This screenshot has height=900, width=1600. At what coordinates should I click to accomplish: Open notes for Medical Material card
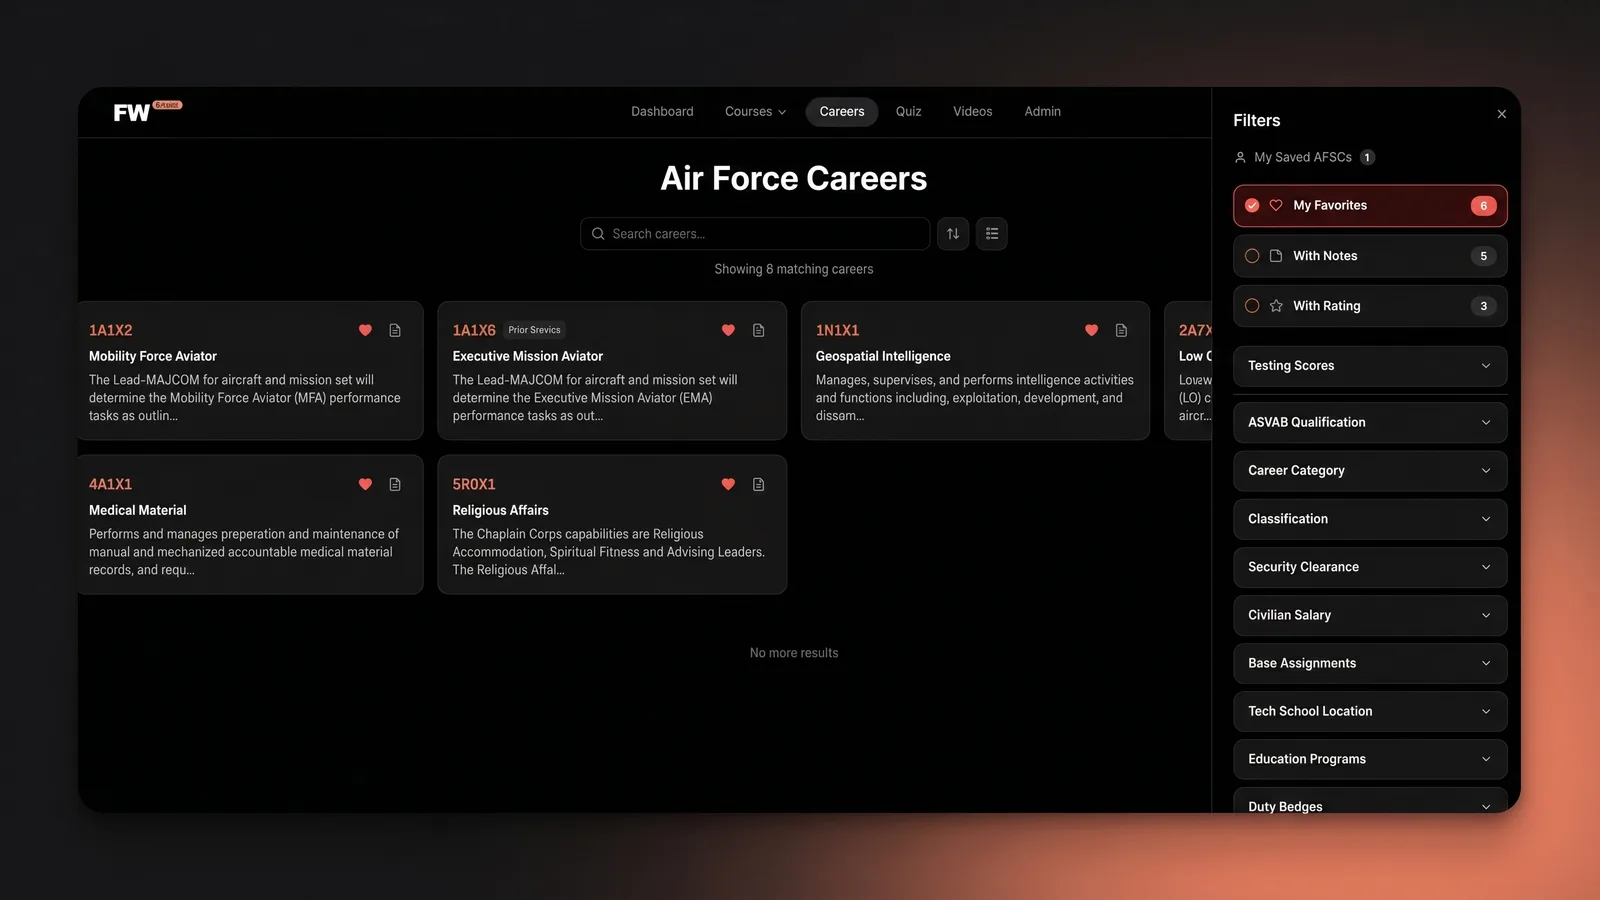395,484
